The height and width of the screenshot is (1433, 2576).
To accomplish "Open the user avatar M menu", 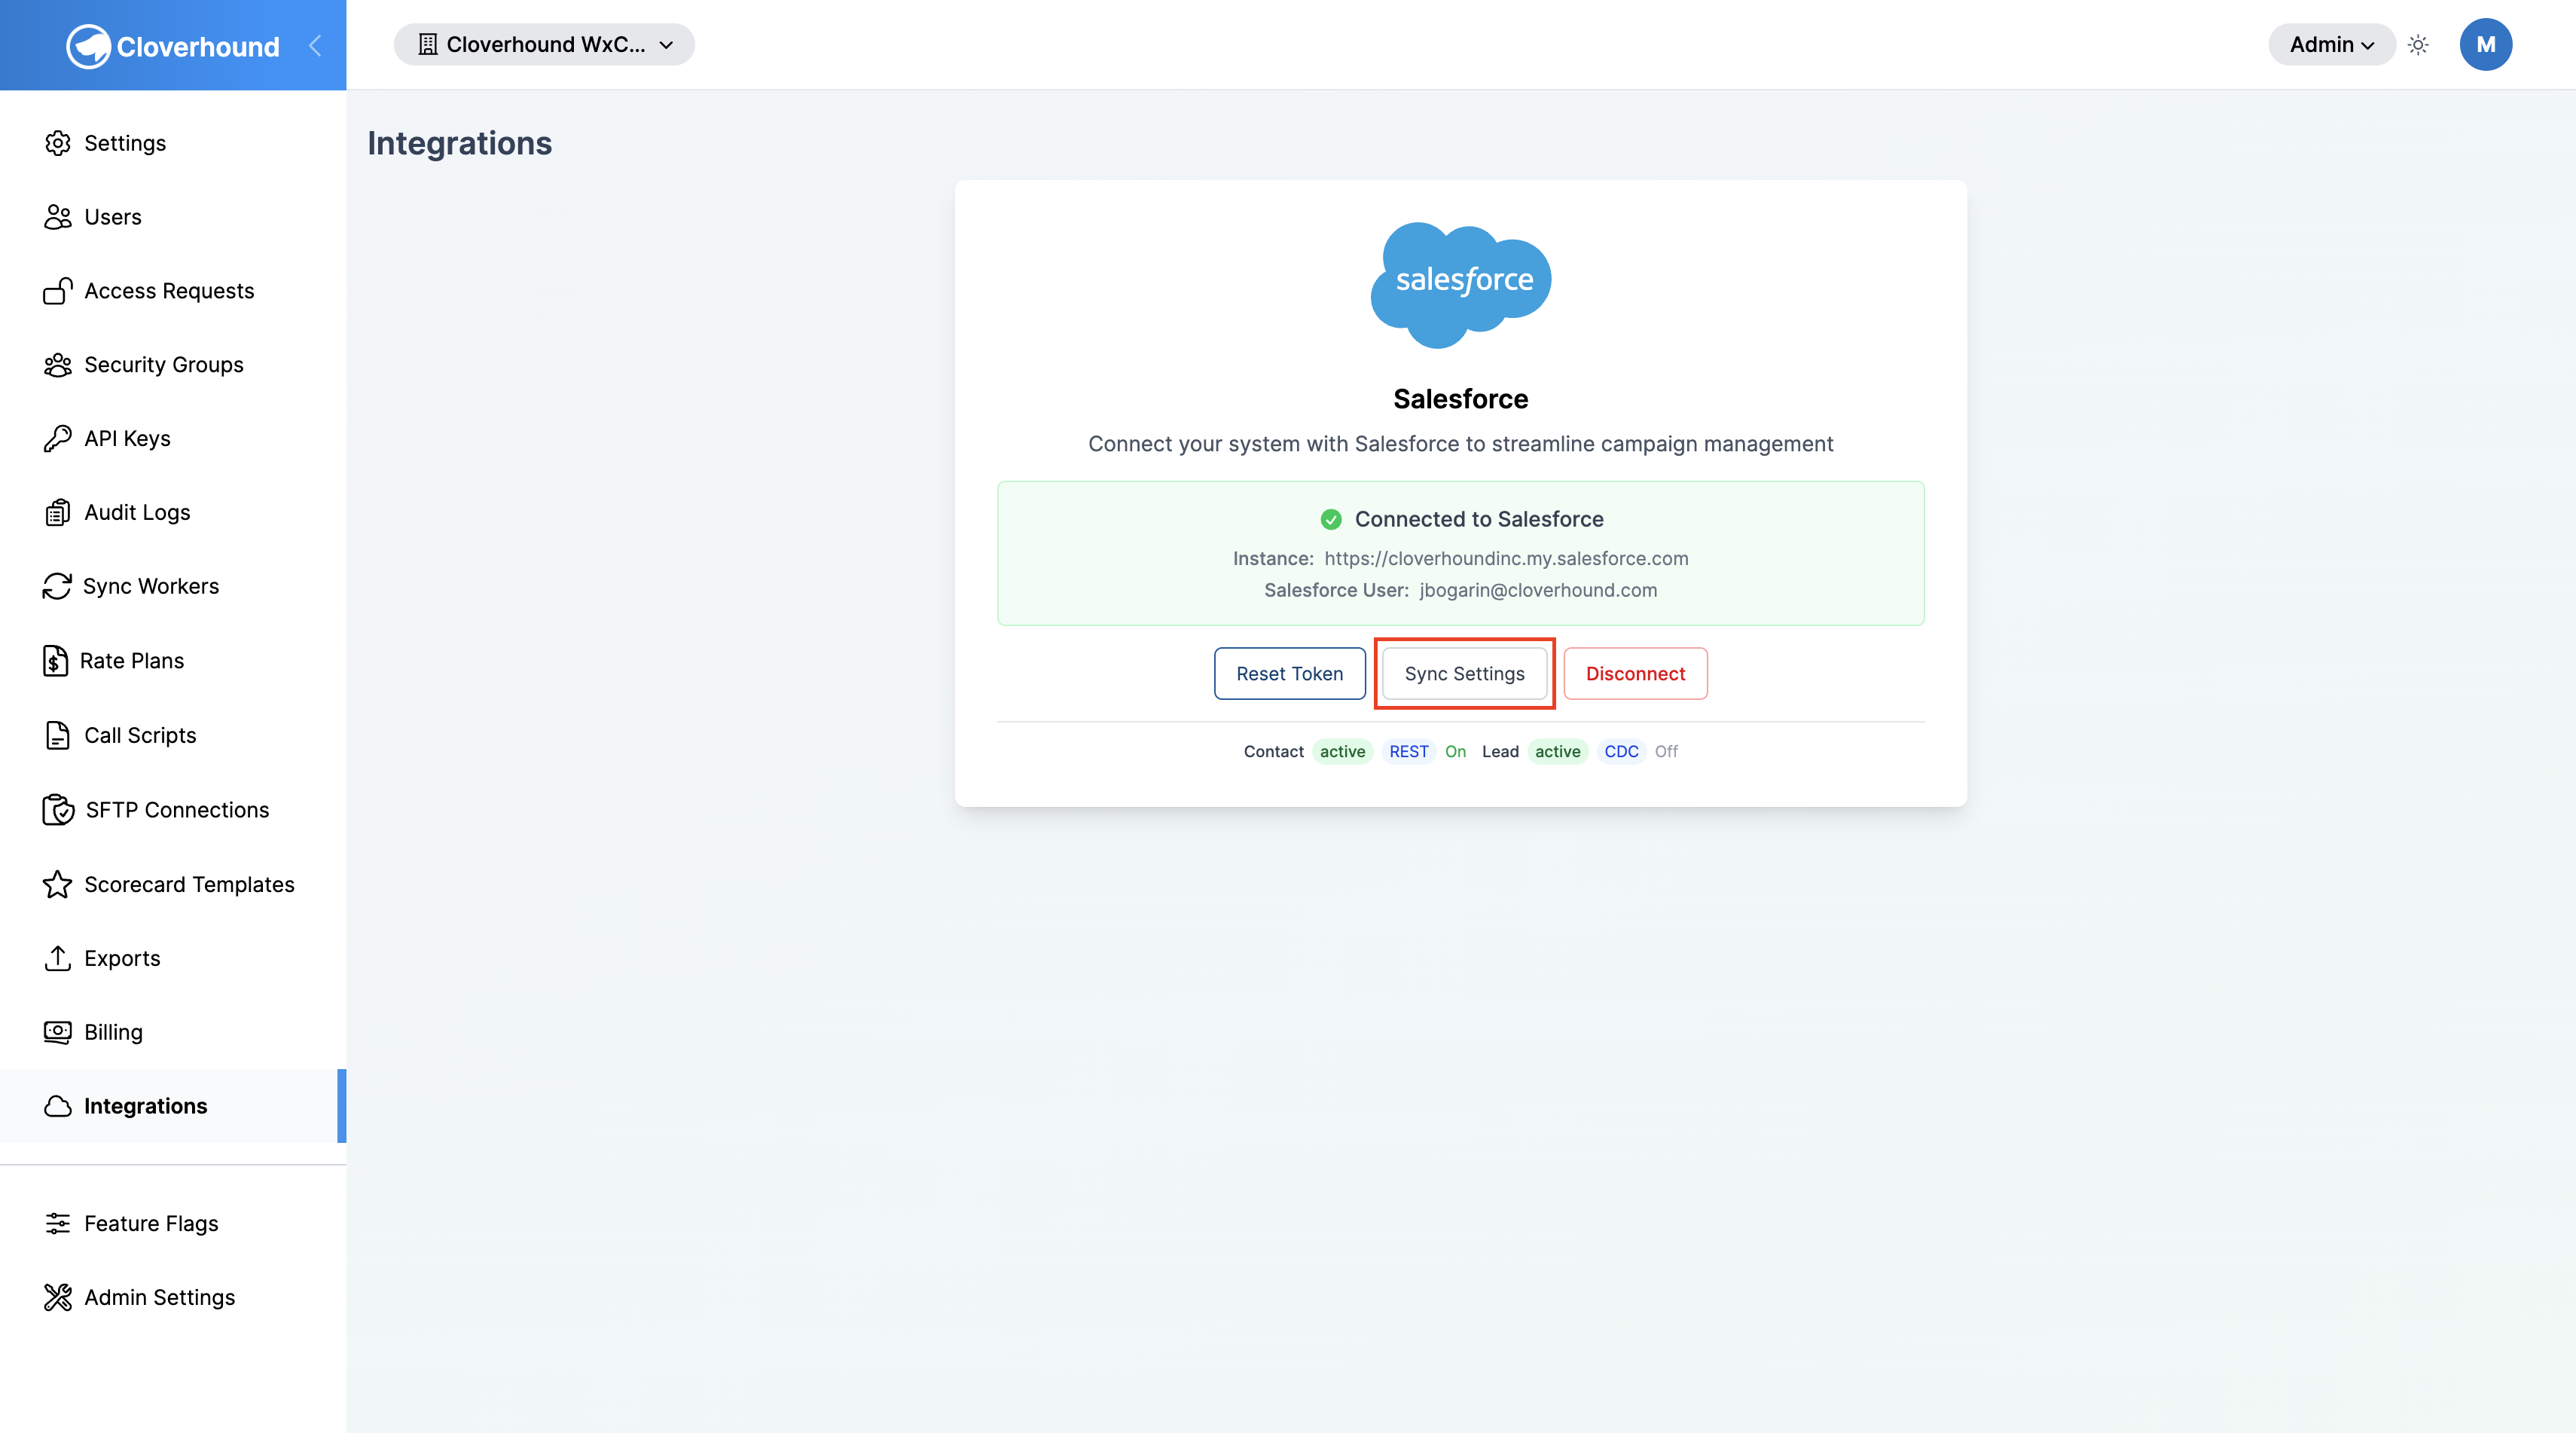I will point(2485,45).
